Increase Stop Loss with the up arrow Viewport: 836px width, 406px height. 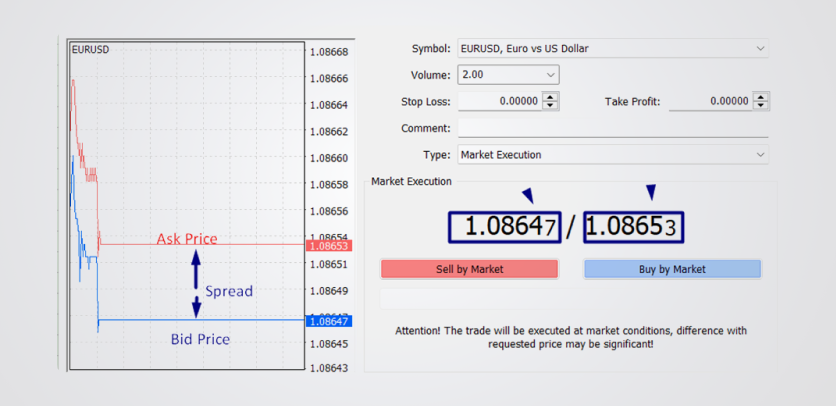(551, 97)
